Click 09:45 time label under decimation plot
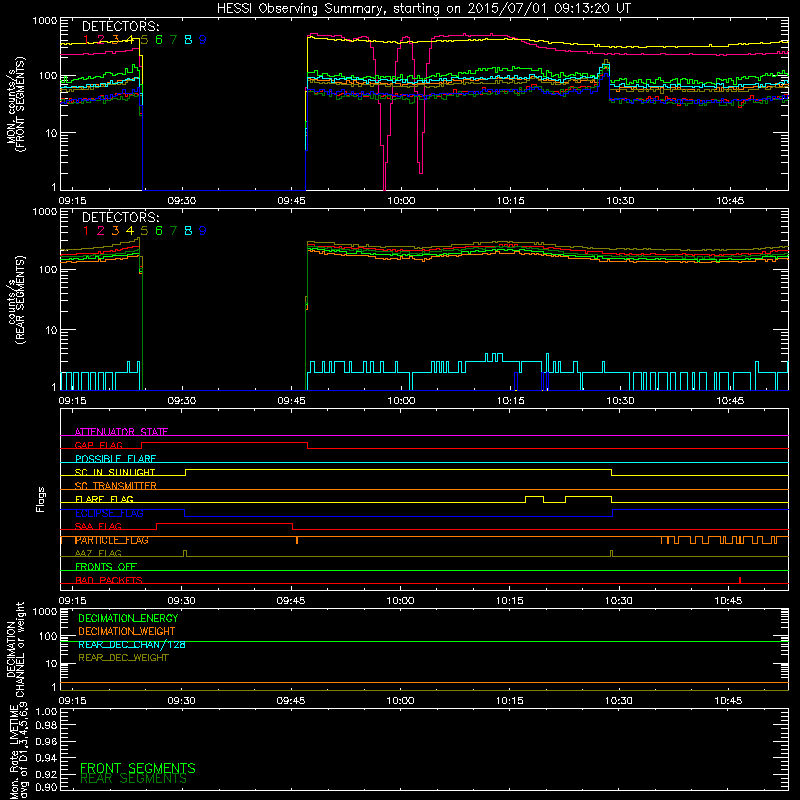 click(x=291, y=701)
